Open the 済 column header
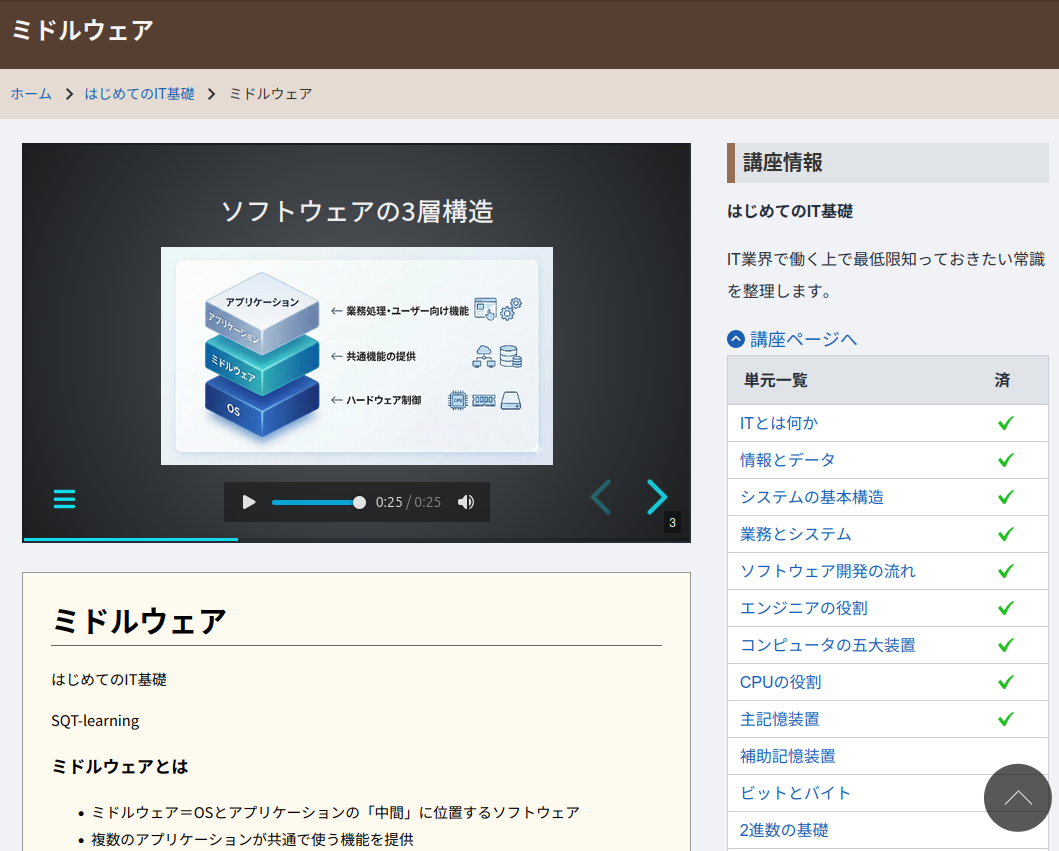Screen dimensions: 1059x851 [1002, 381]
